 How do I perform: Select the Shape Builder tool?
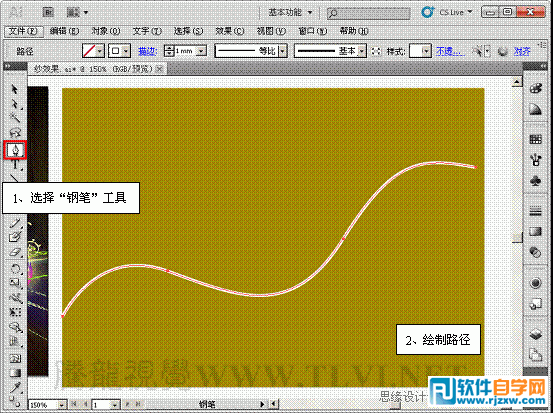[x=15, y=327]
